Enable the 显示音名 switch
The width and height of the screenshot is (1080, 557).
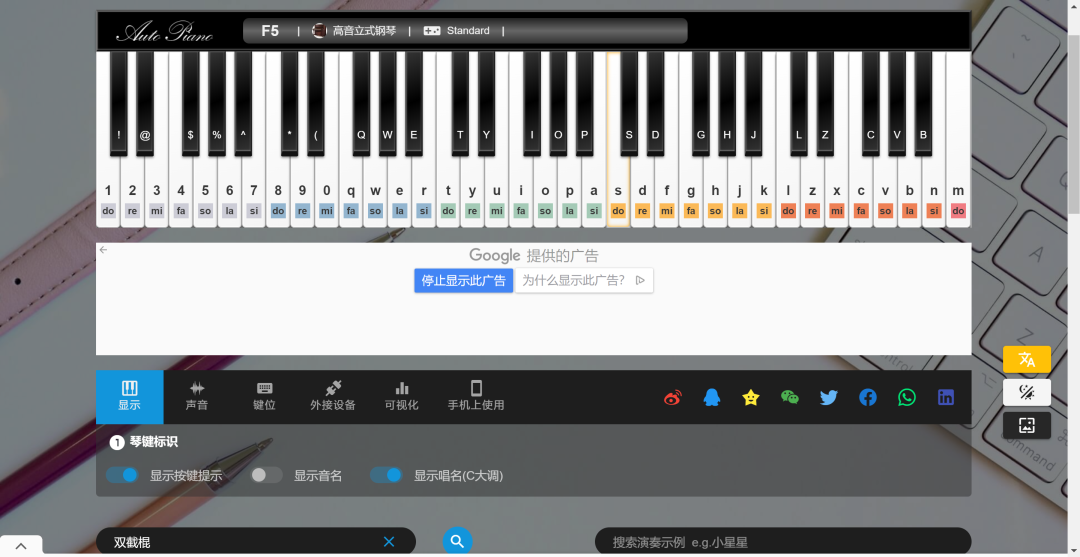266,475
